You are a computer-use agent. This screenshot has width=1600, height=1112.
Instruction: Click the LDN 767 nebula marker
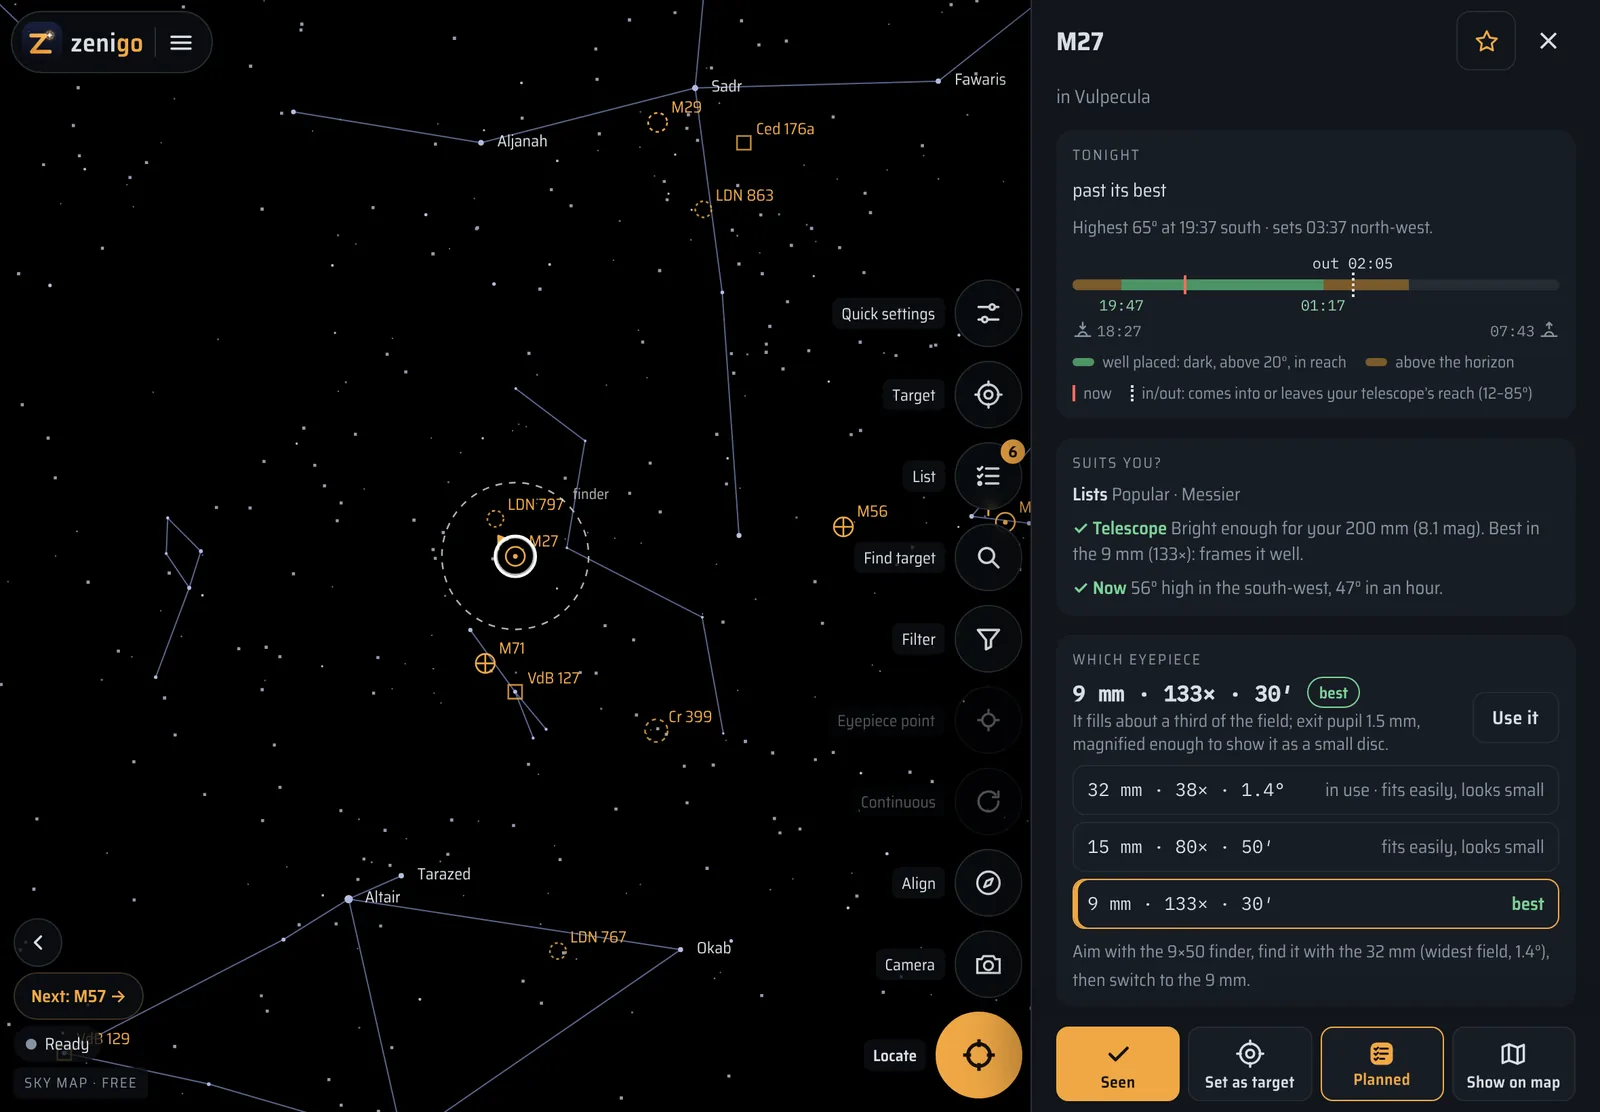point(558,951)
